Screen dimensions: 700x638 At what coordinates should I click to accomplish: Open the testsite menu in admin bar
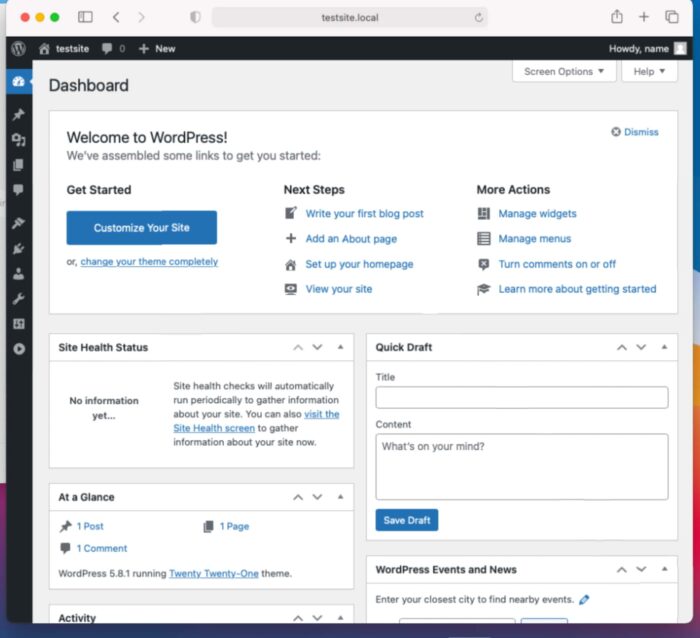[x=64, y=48]
